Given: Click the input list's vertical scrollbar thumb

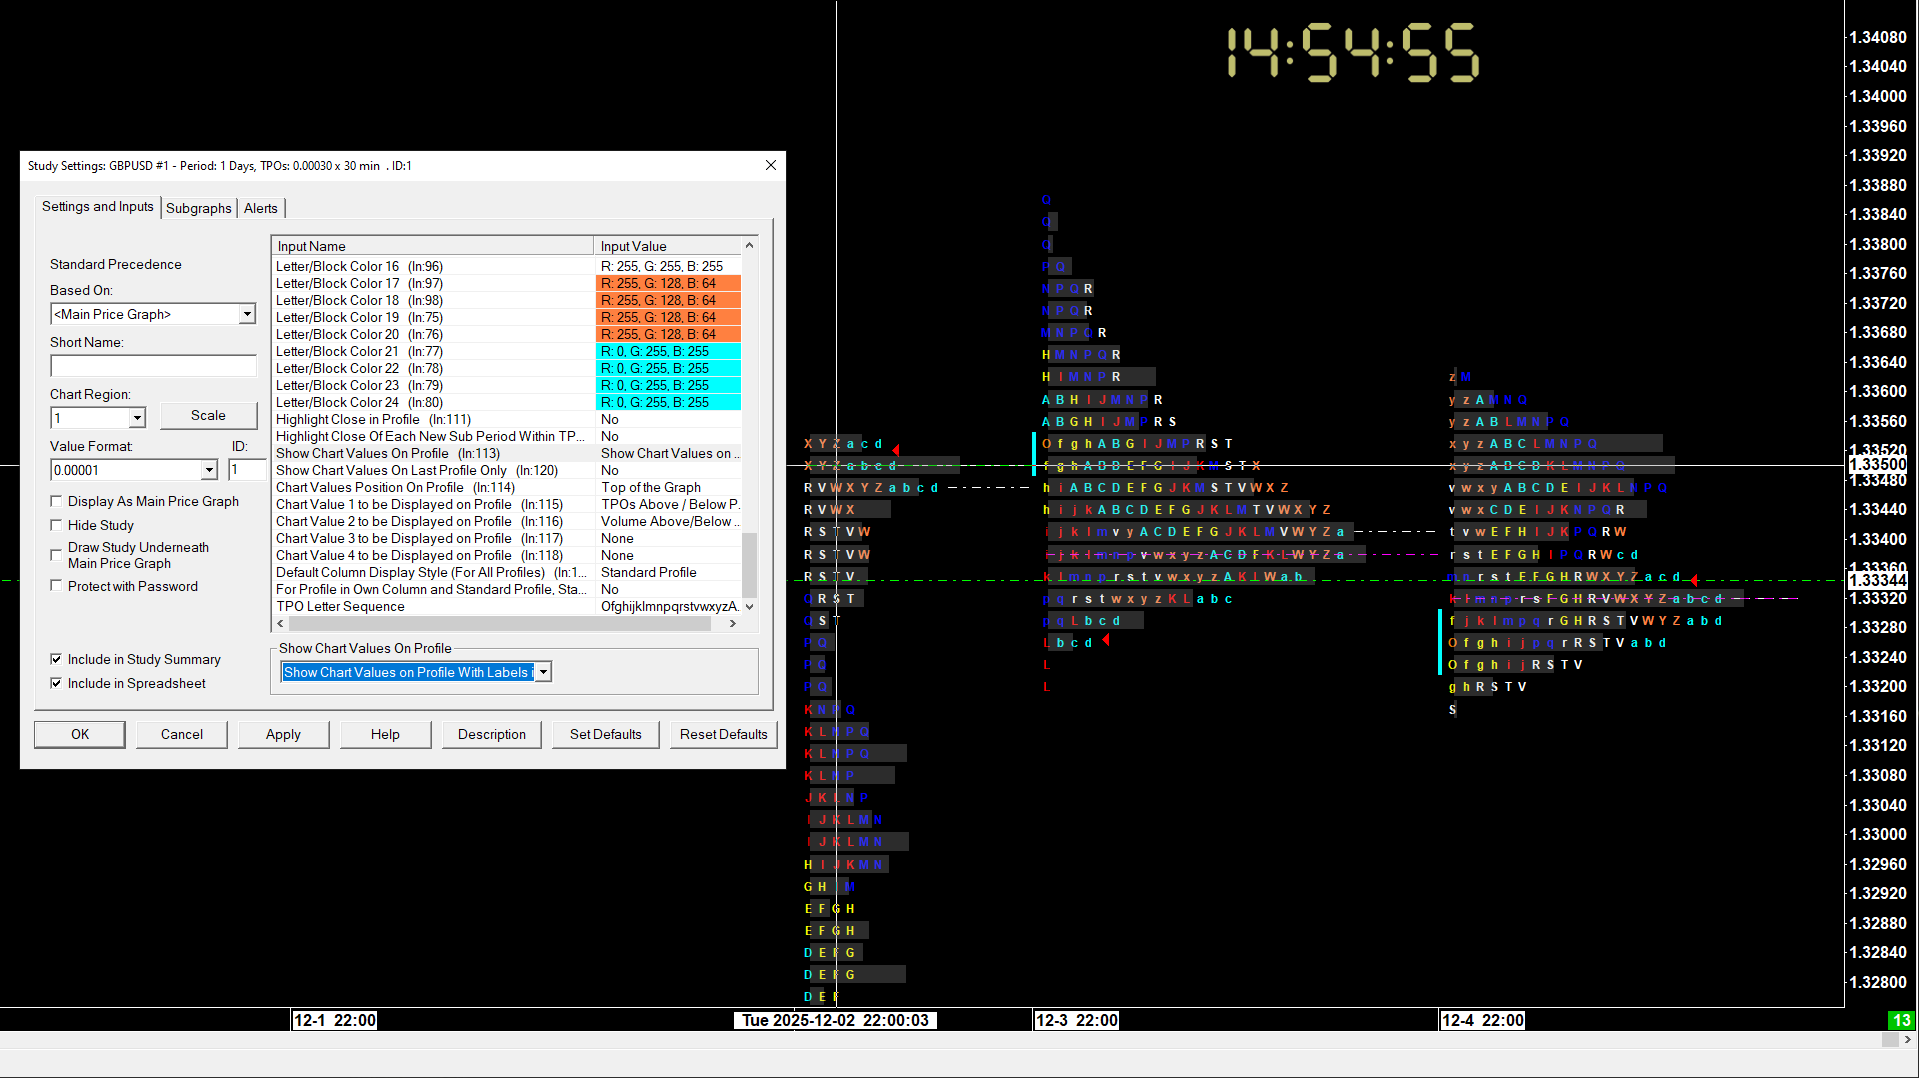Looking at the screenshot, I should pyautogui.click(x=749, y=565).
